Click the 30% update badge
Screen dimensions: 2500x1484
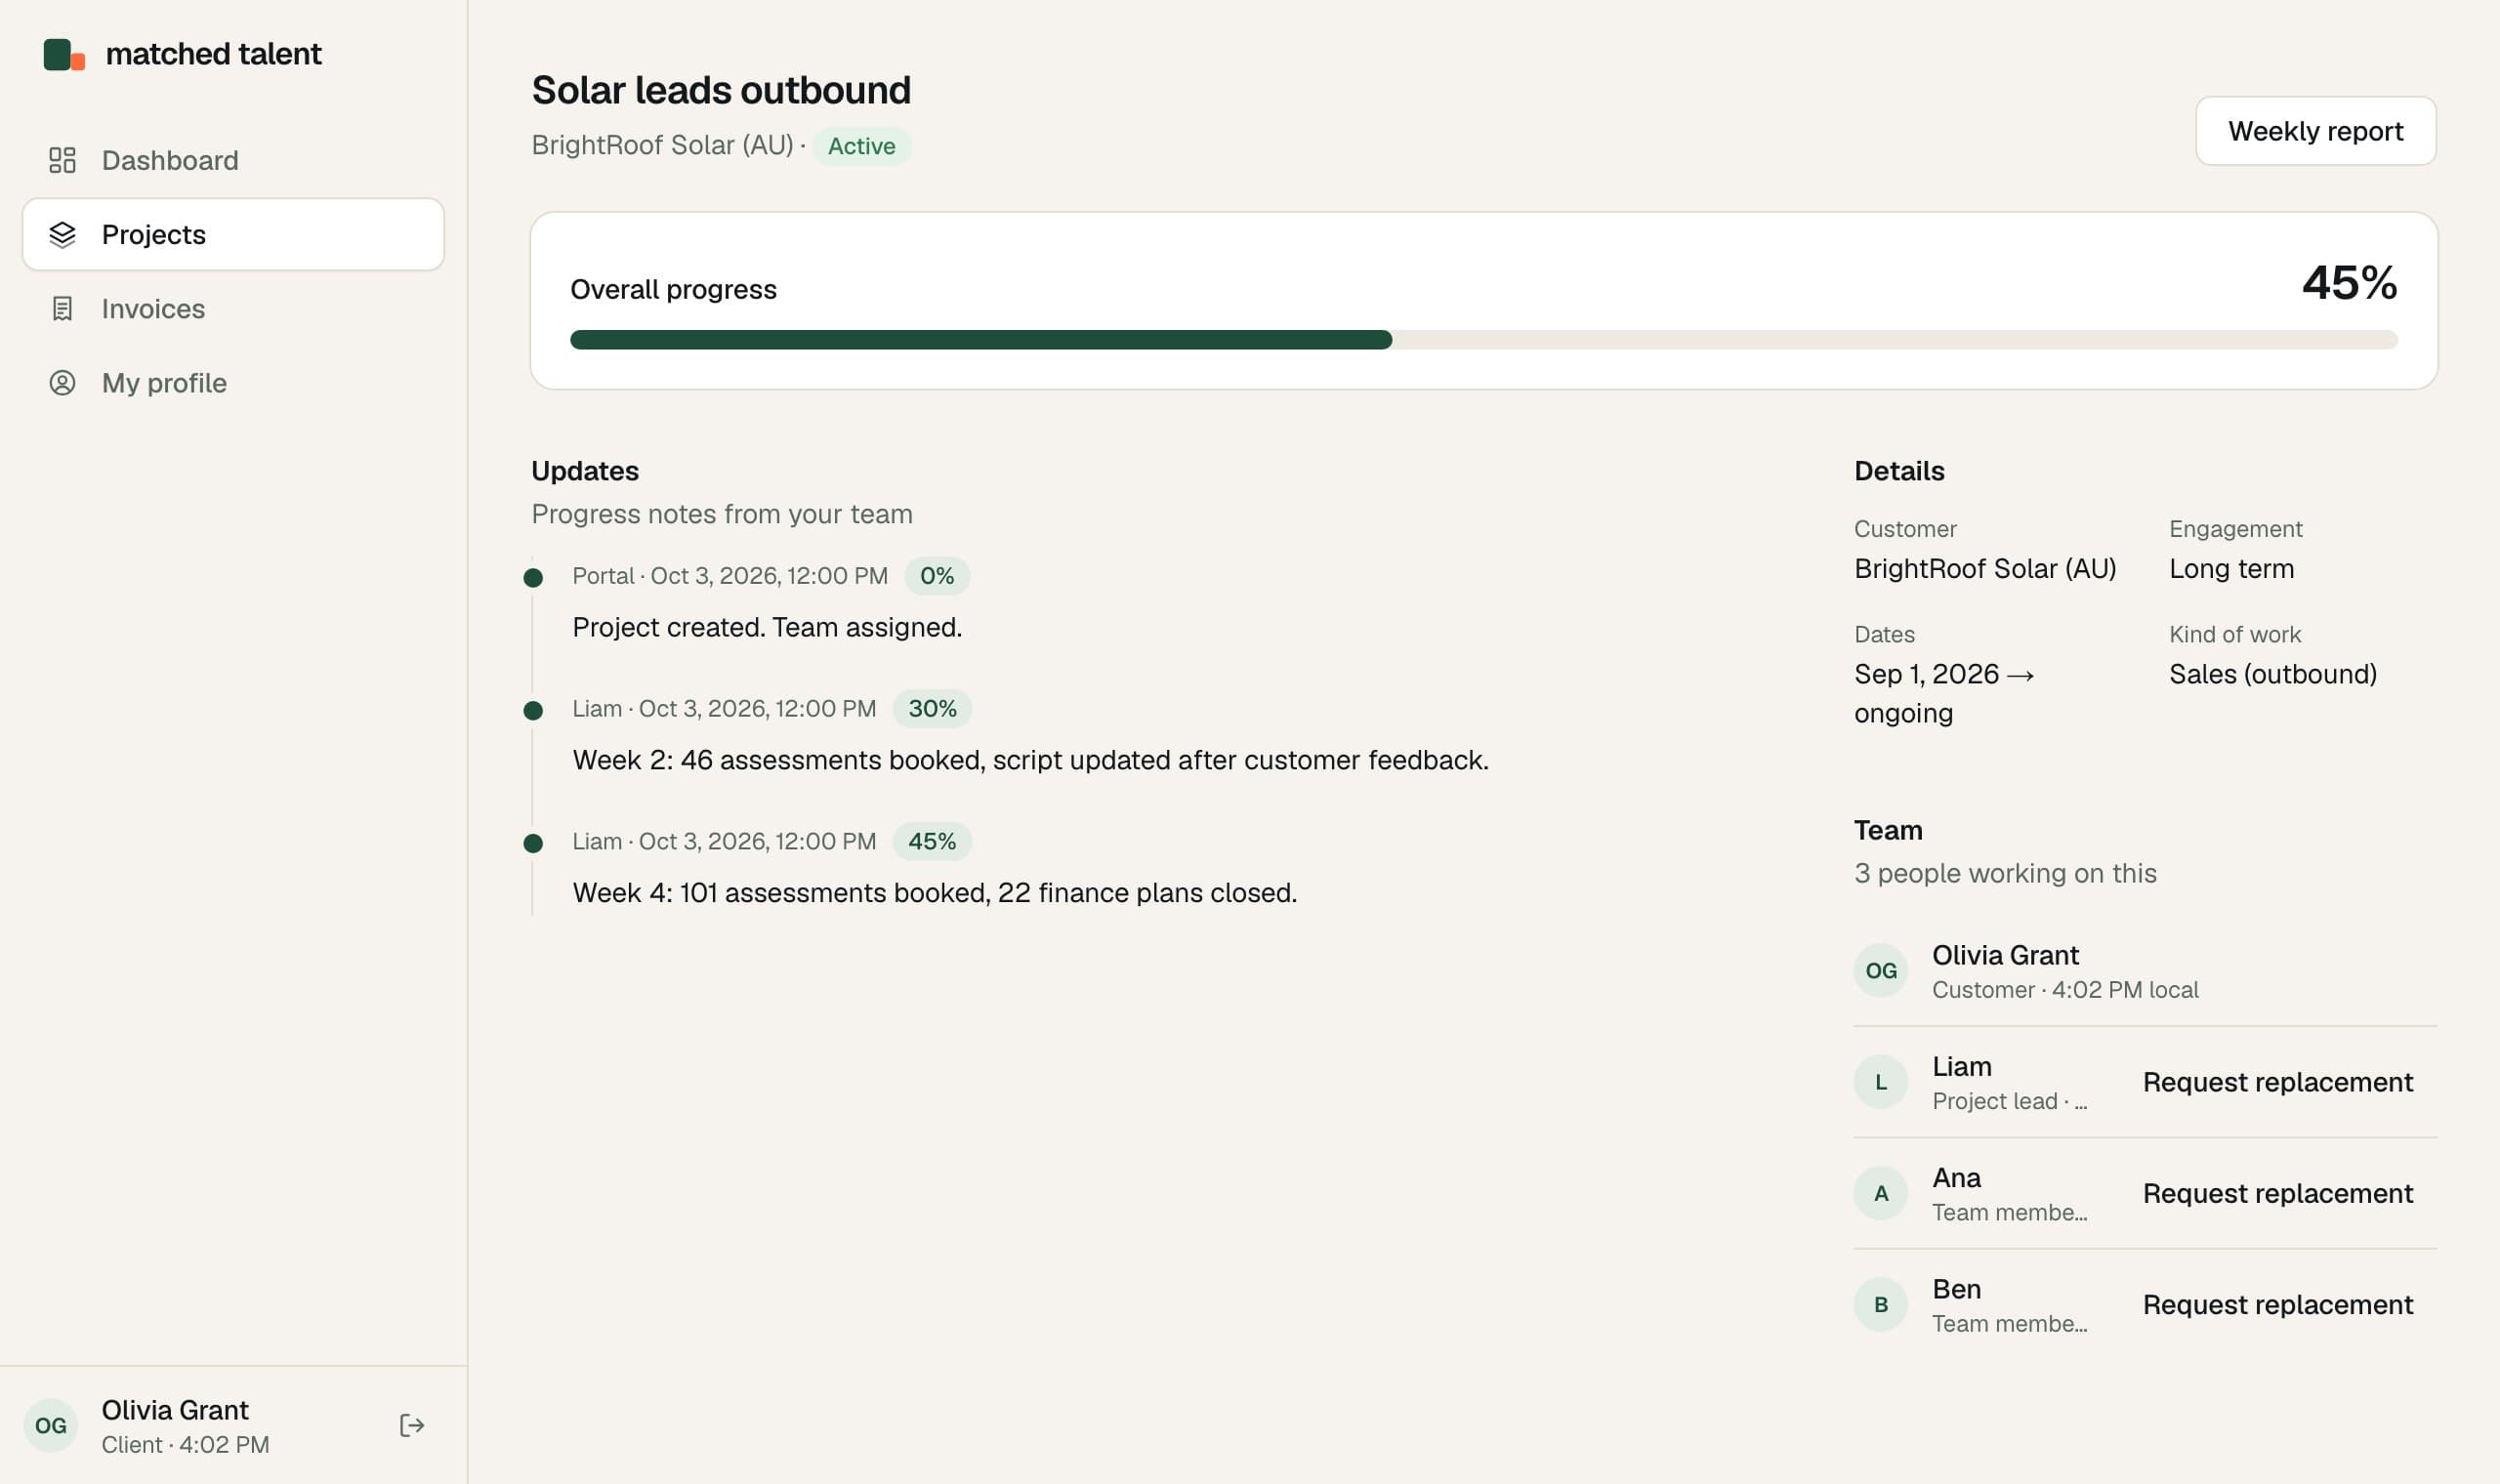coord(932,709)
